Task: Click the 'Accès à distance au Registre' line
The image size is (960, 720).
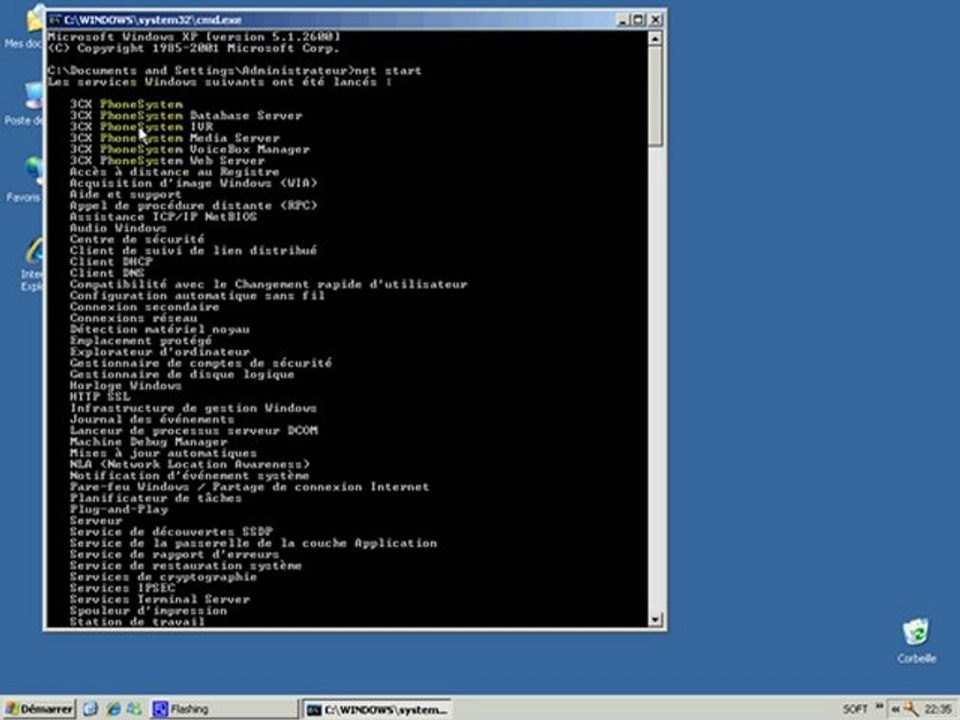Action: pos(174,172)
